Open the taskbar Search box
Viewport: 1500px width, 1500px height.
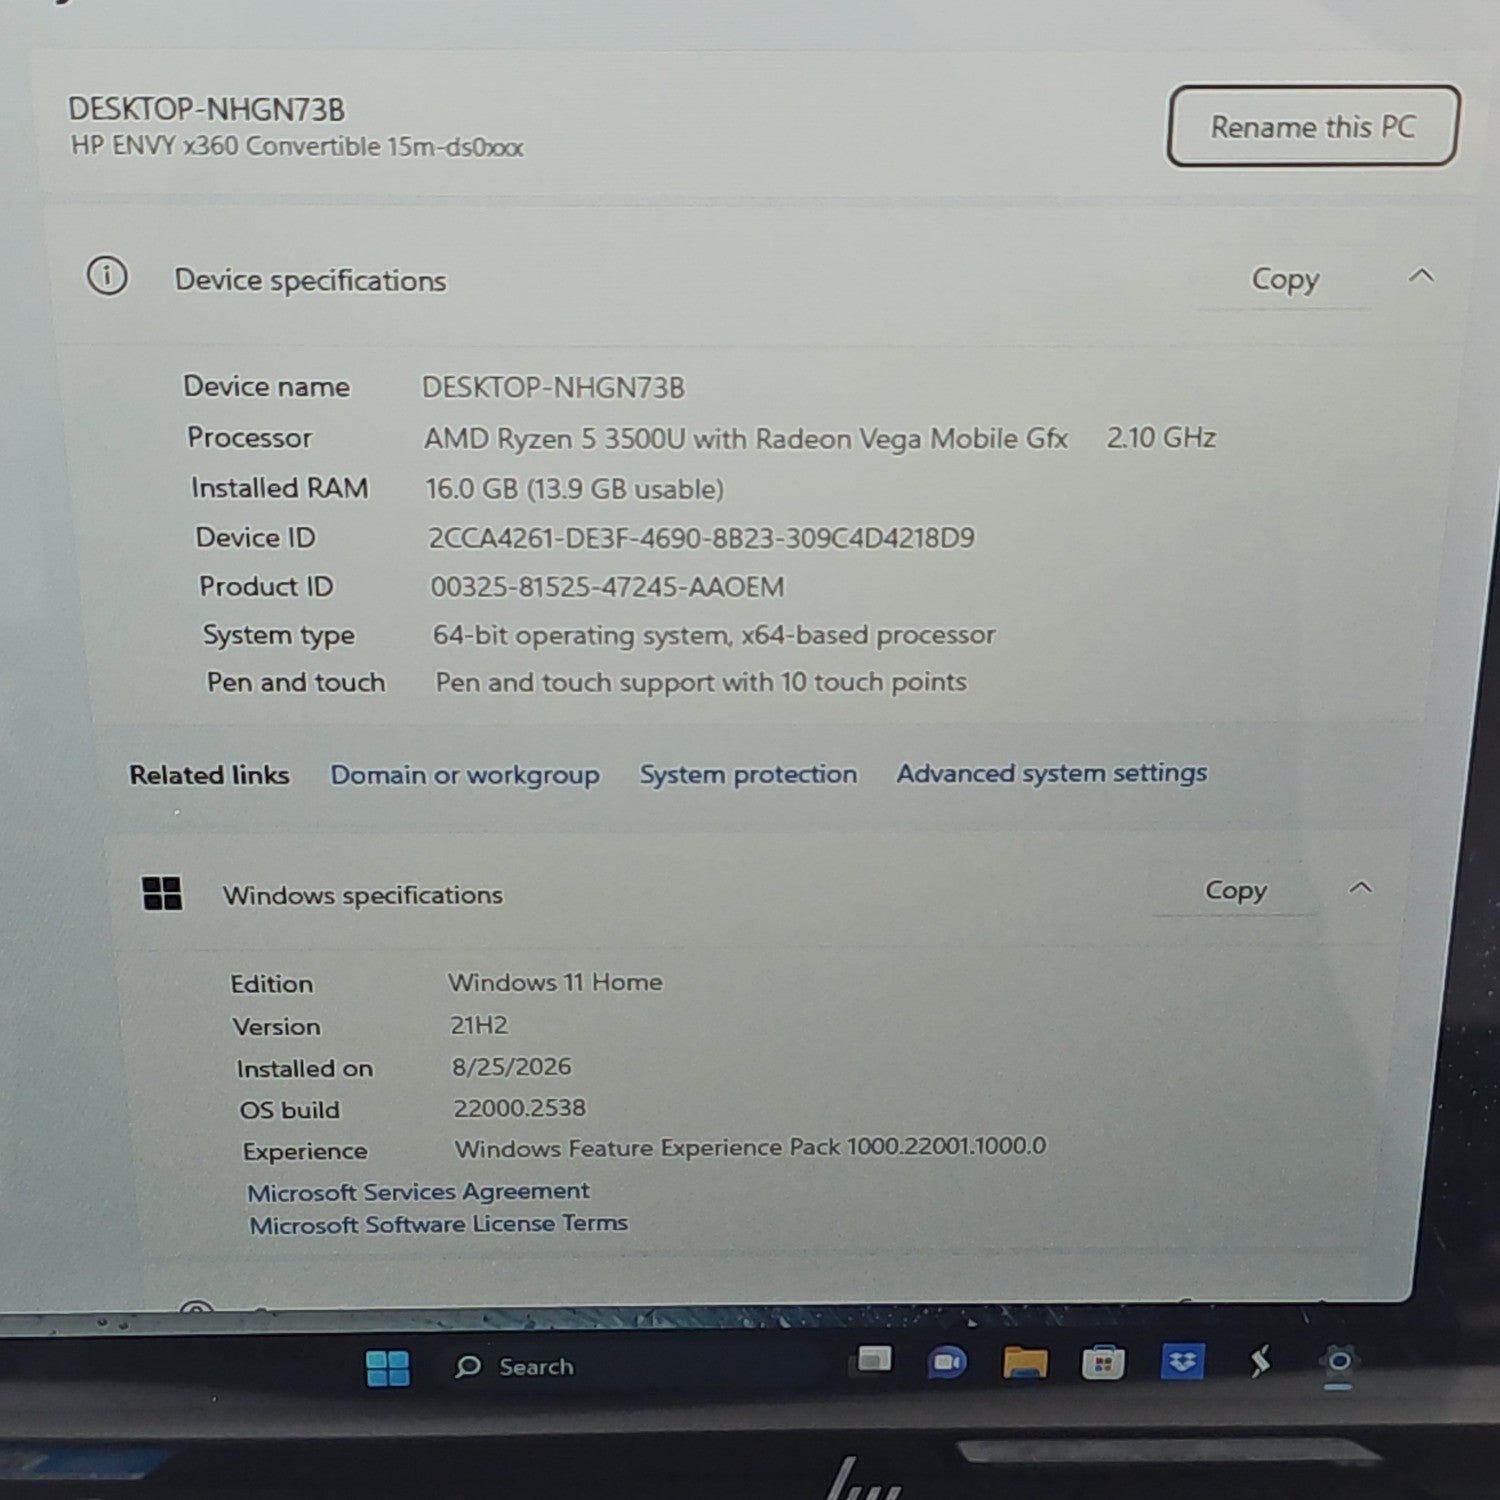click(515, 1366)
